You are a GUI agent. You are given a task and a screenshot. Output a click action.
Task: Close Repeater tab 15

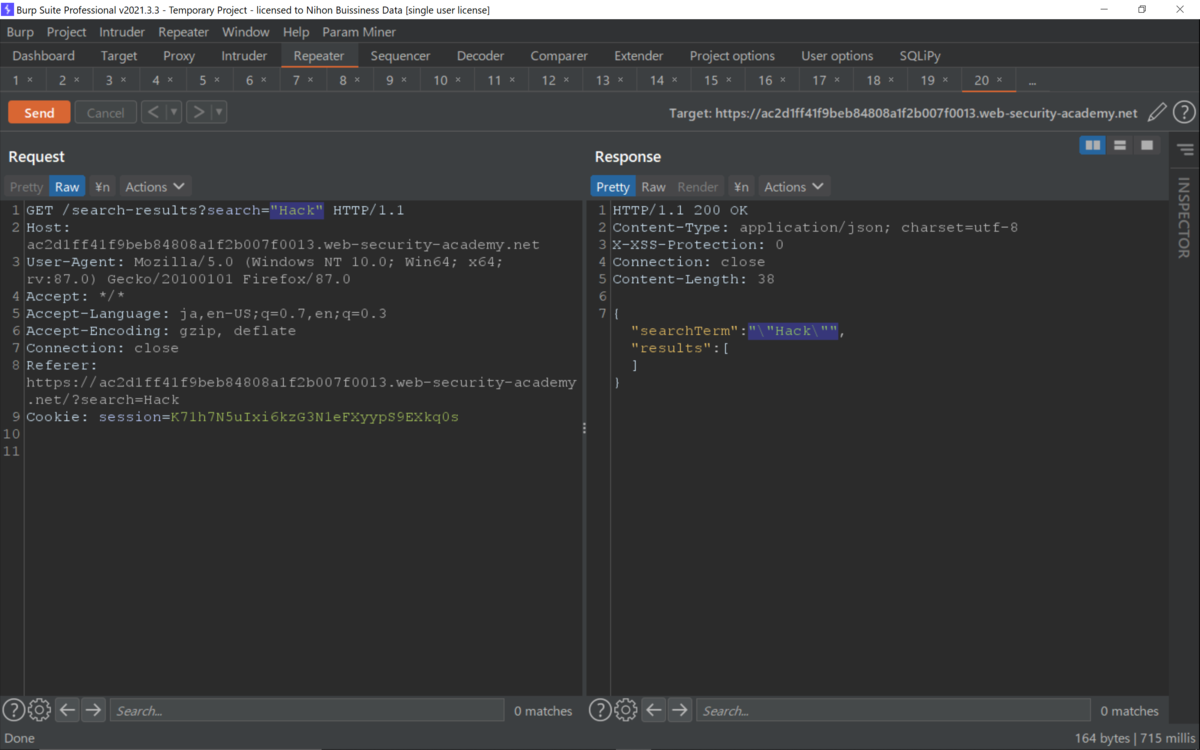[x=728, y=80]
